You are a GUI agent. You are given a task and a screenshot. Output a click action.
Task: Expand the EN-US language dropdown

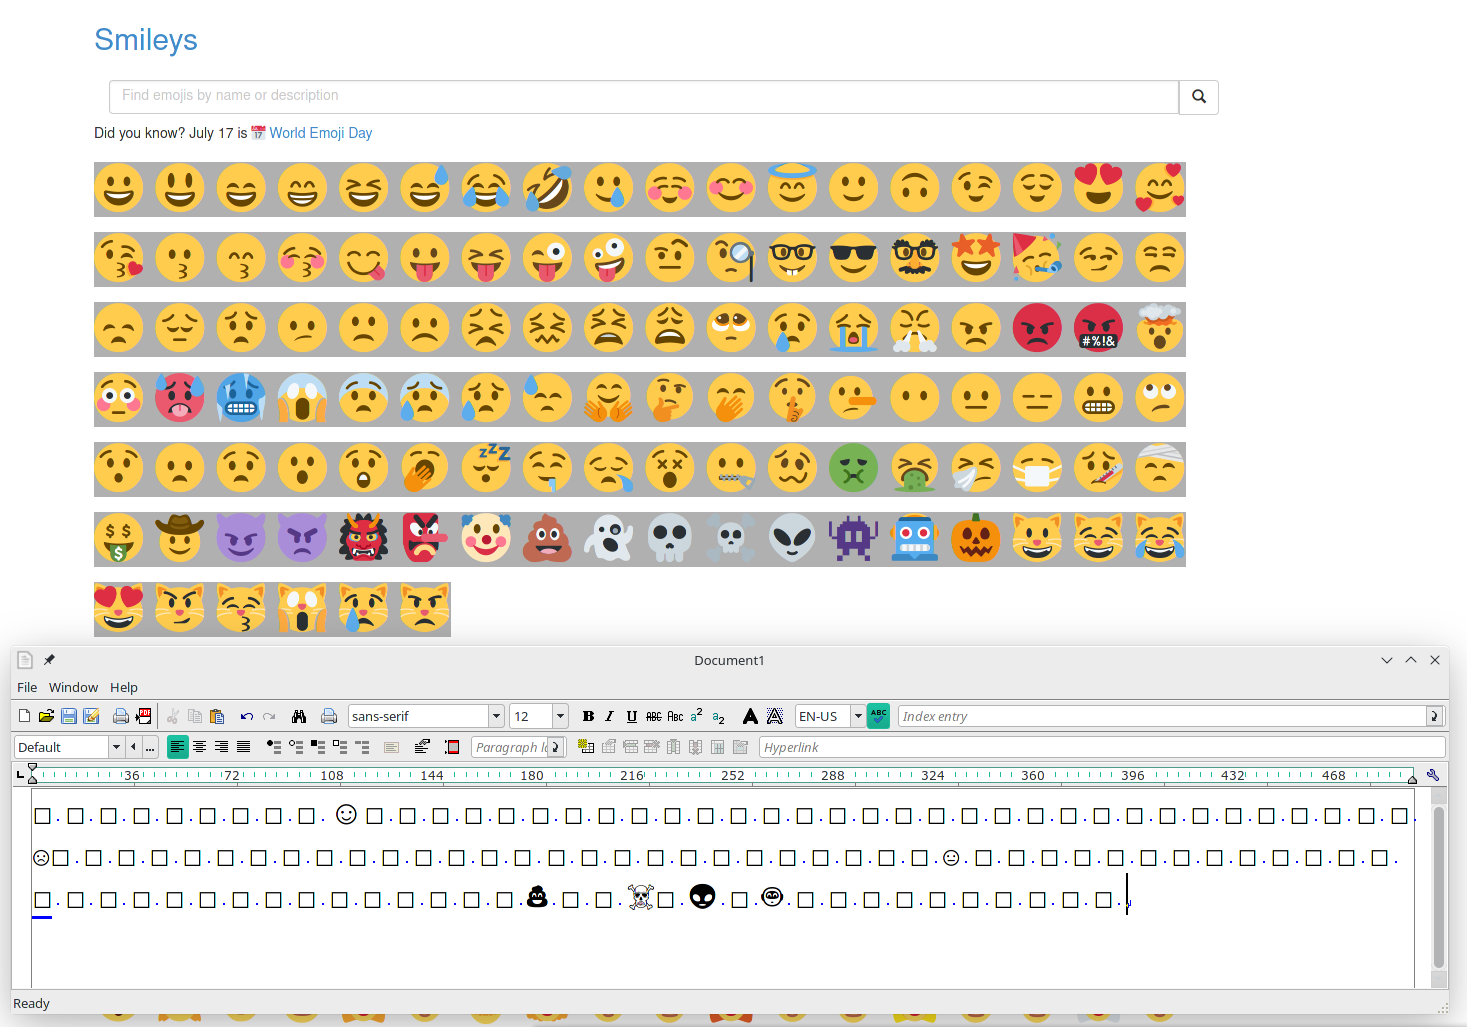coord(857,716)
